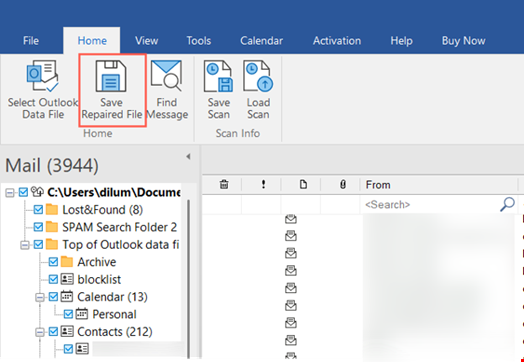The width and height of the screenshot is (524, 362).
Task: Uncheck the root C:\Users\dilum checkbox
Action: click(23, 193)
